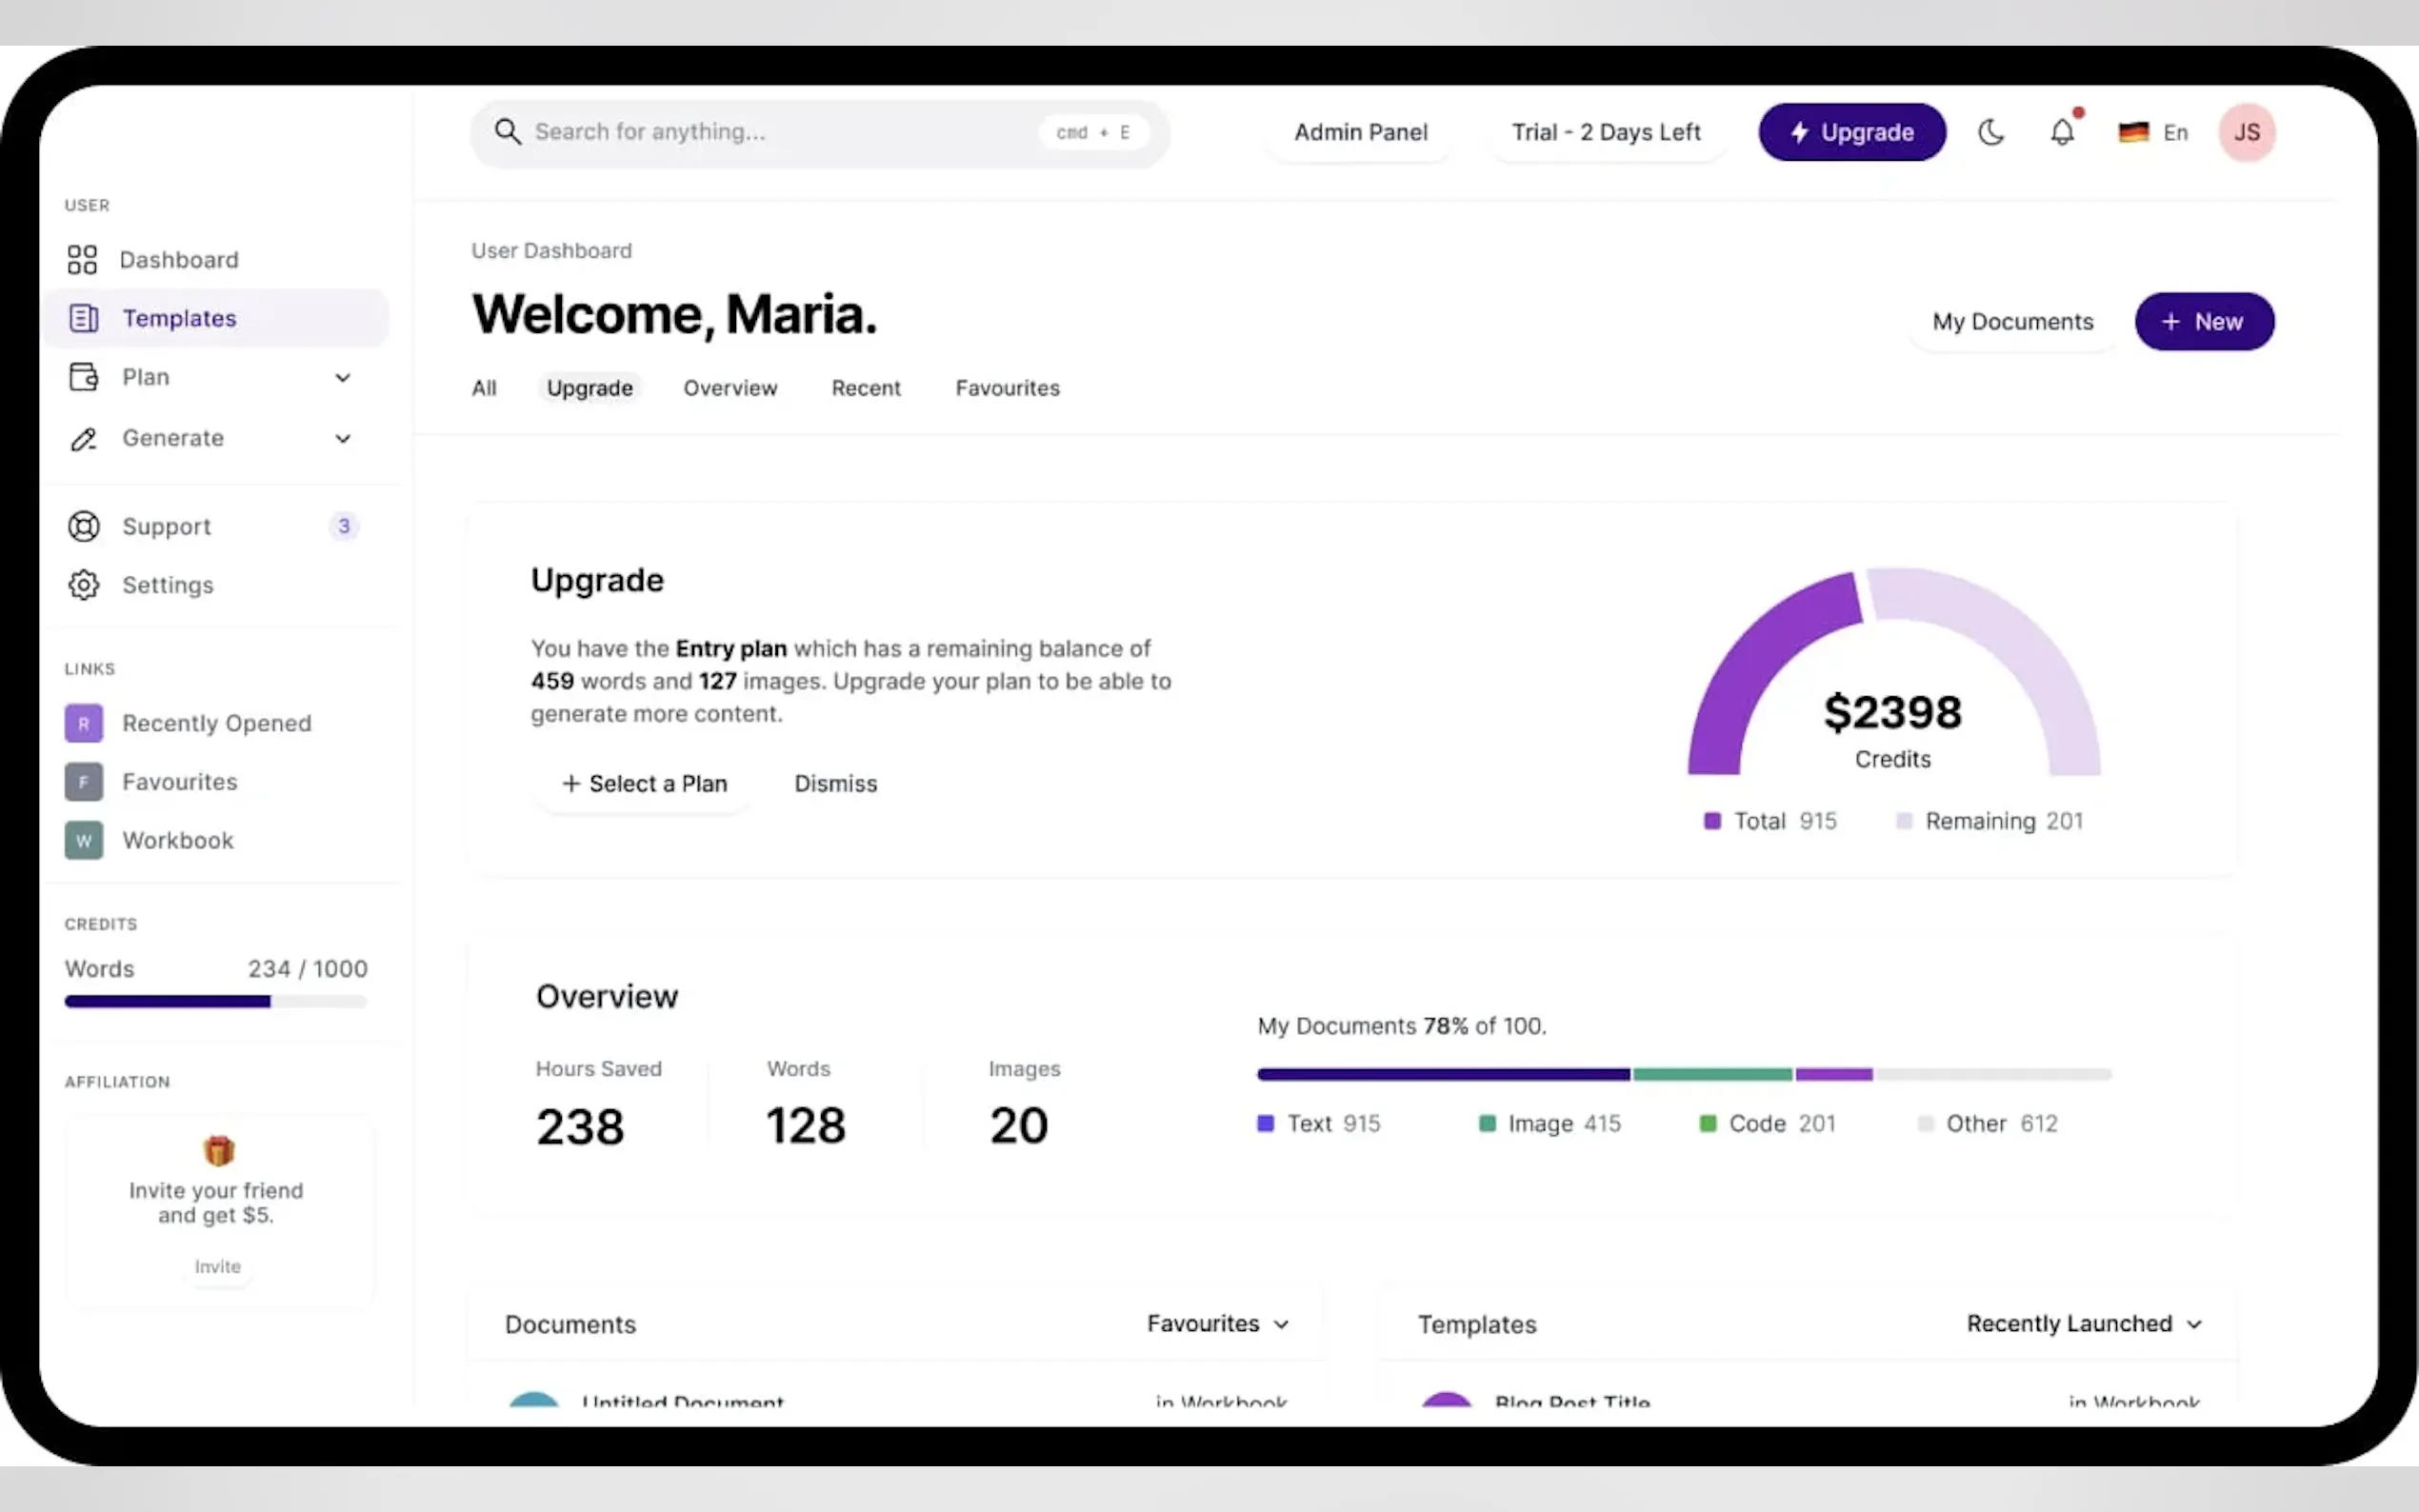Open Settings via gear icon

[x=83, y=585]
